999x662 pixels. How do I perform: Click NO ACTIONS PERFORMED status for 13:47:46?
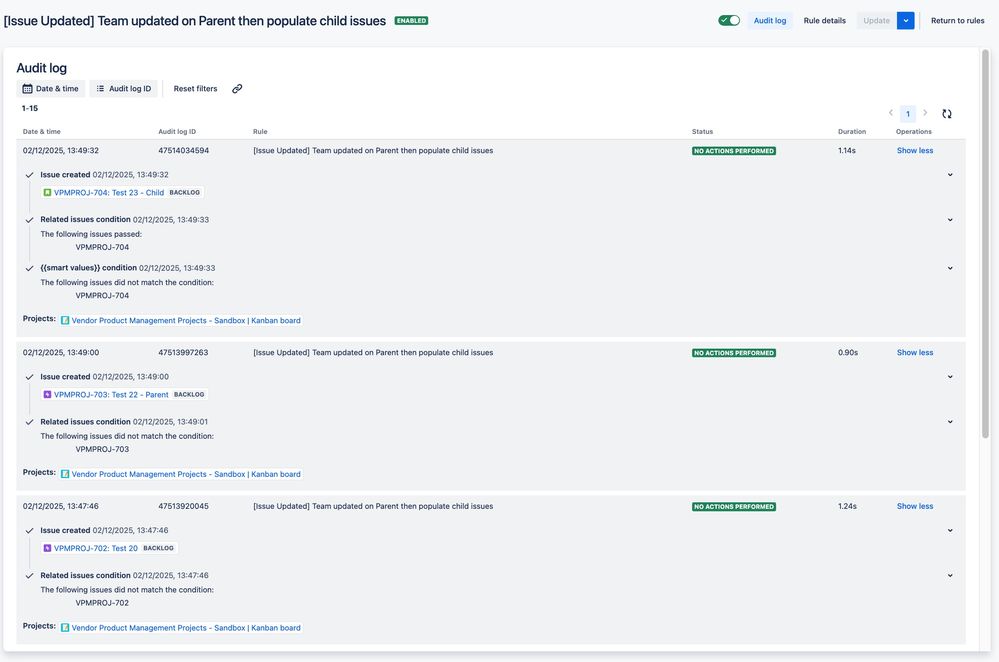[x=734, y=507]
